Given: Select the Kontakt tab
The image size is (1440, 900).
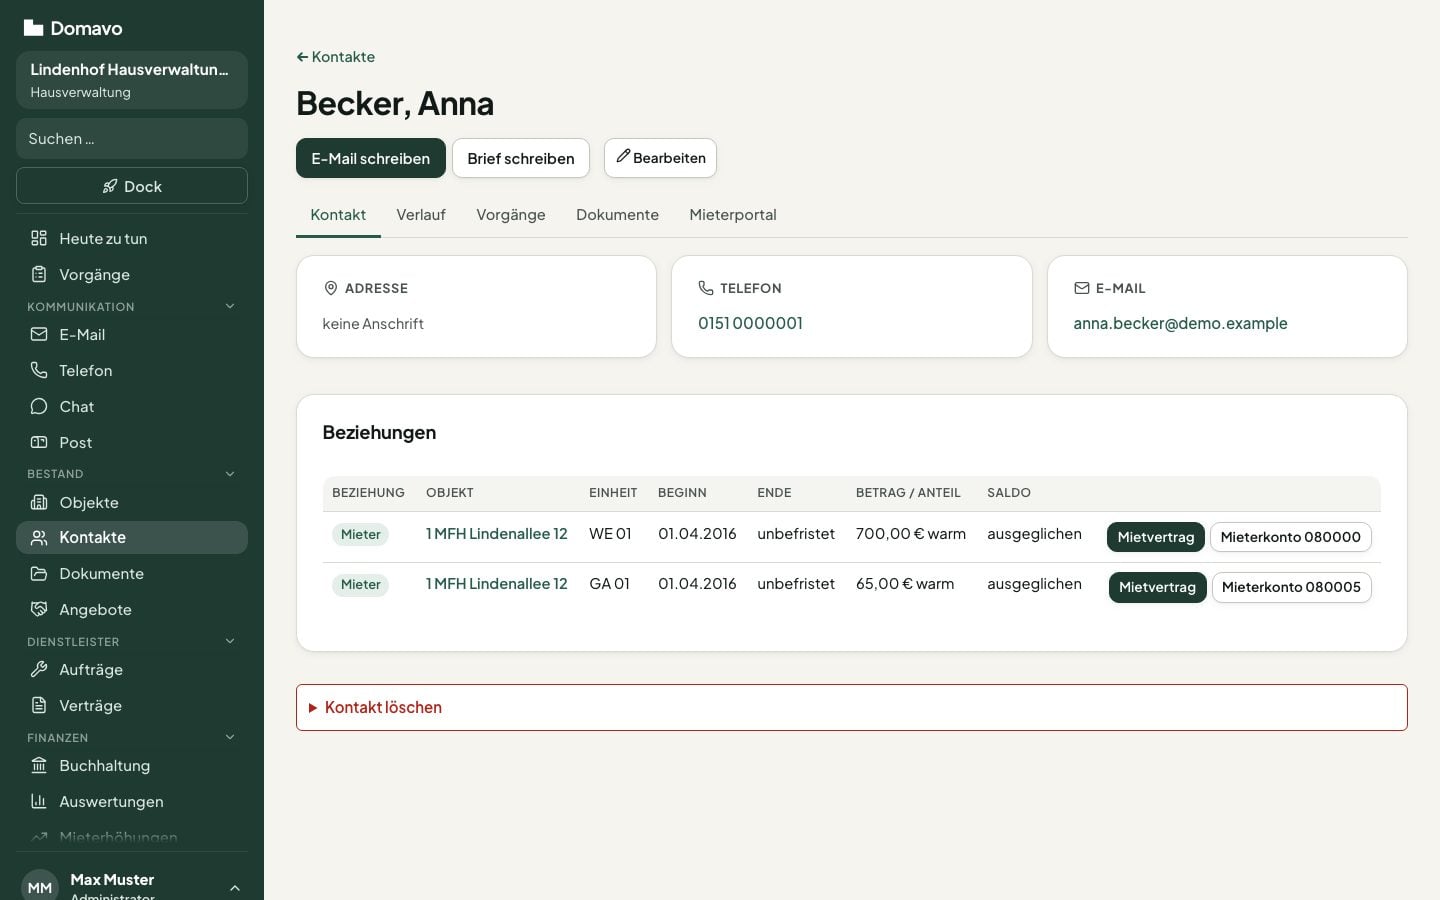Looking at the screenshot, I should pyautogui.click(x=338, y=215).
